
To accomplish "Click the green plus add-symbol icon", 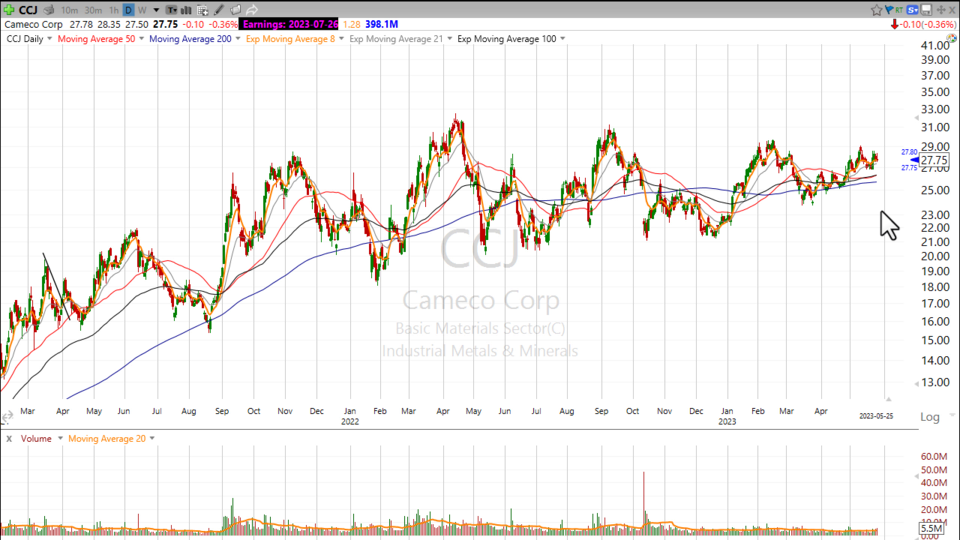I will [9, 10].
